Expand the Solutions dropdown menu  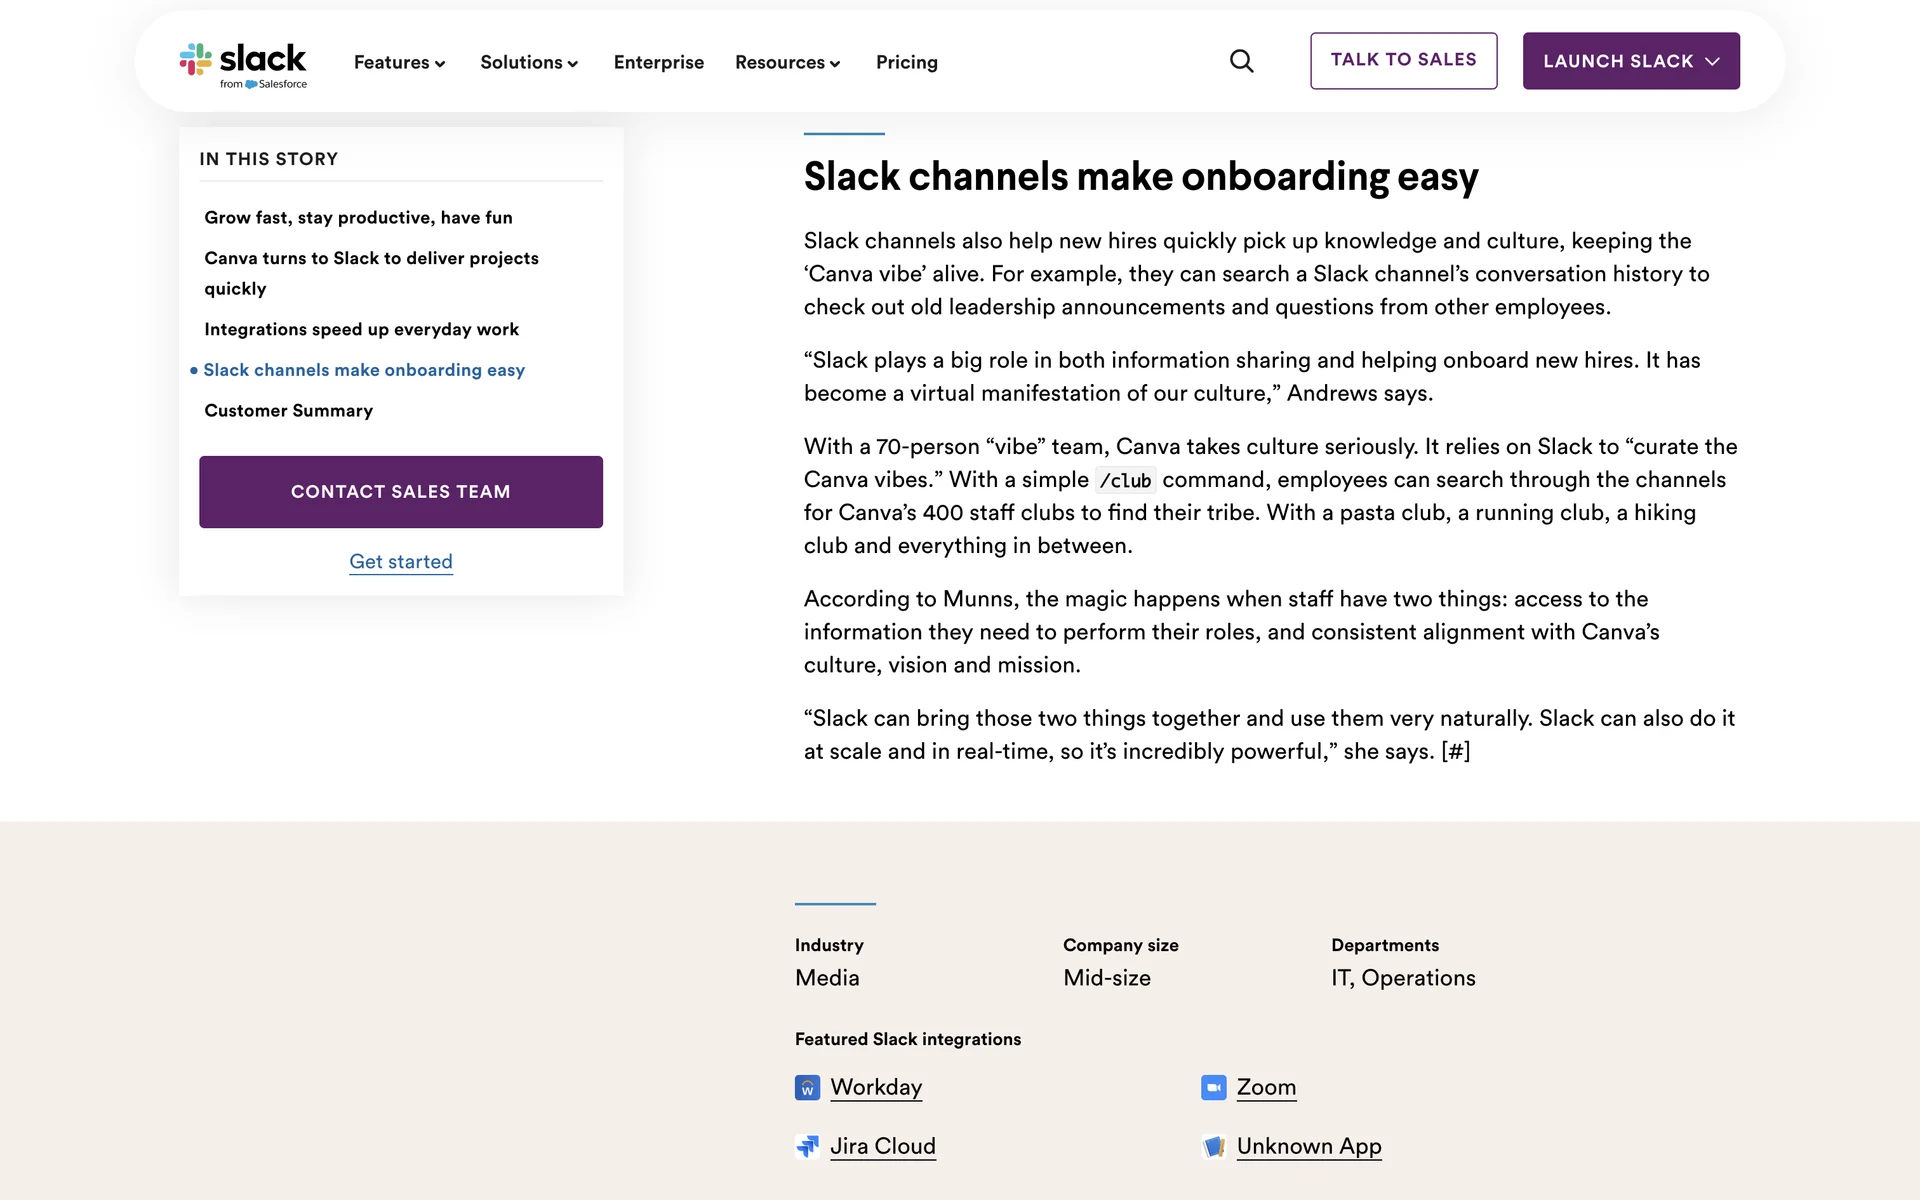pyautogui.click(x=529, y=62)
